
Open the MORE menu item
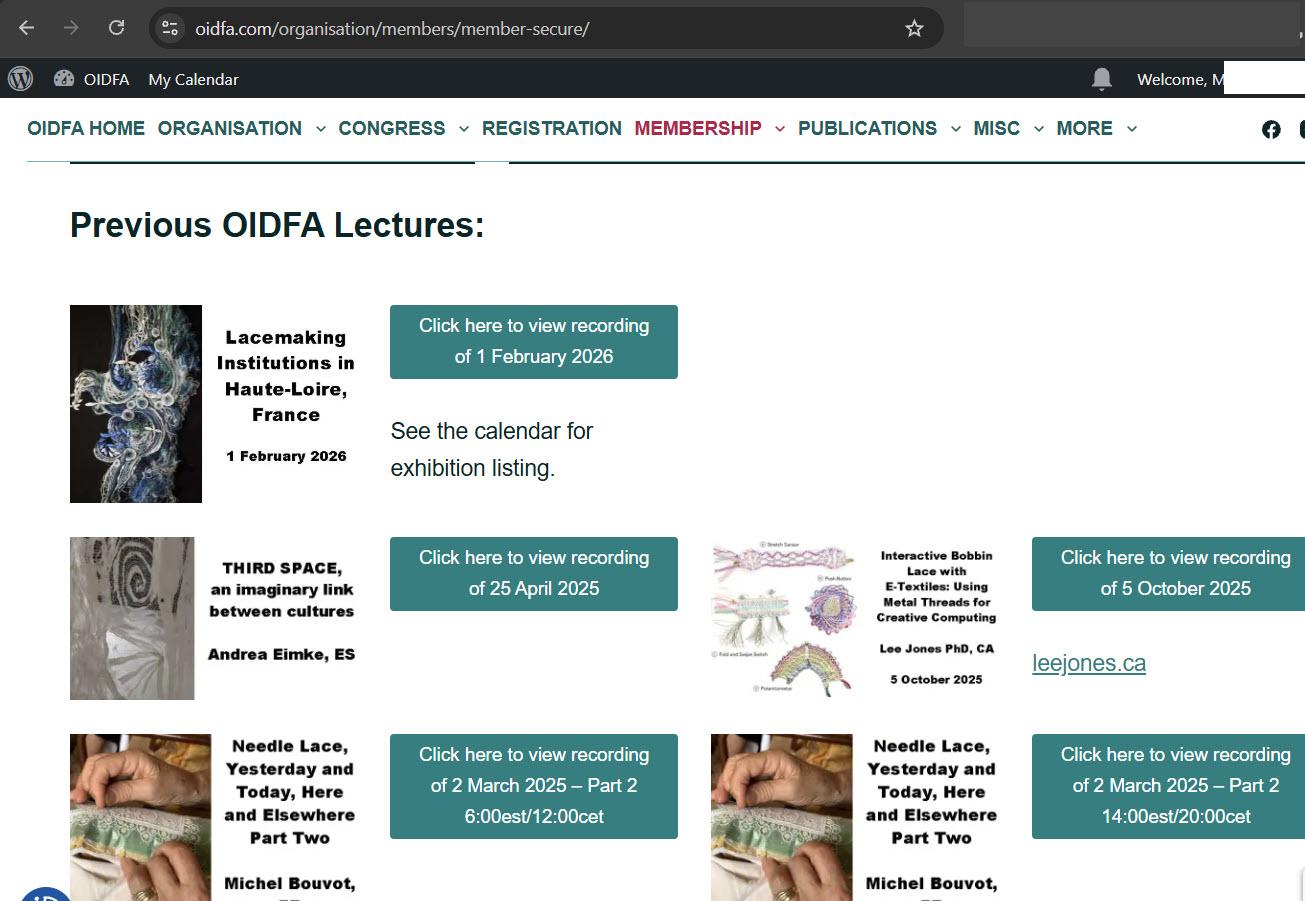coord(1085,129)
